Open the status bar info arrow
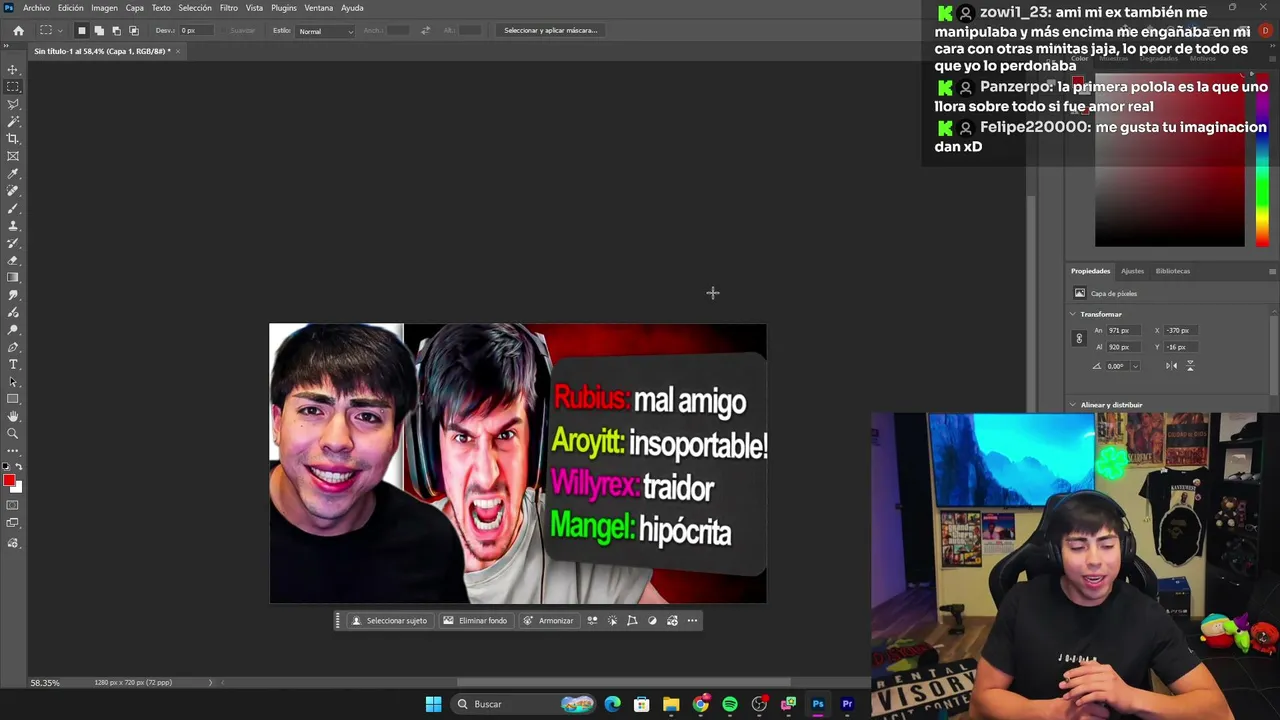 pos(210,683)
